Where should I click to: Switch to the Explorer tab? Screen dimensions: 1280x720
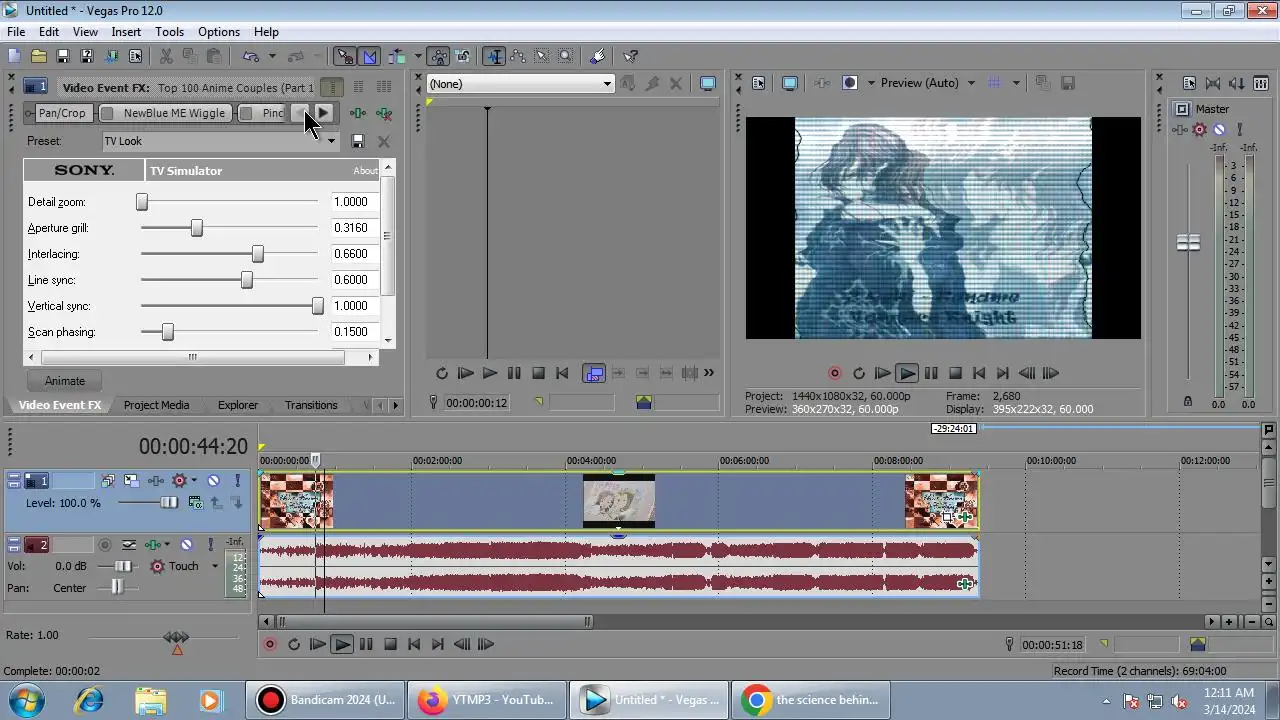(x=238, y=405)
